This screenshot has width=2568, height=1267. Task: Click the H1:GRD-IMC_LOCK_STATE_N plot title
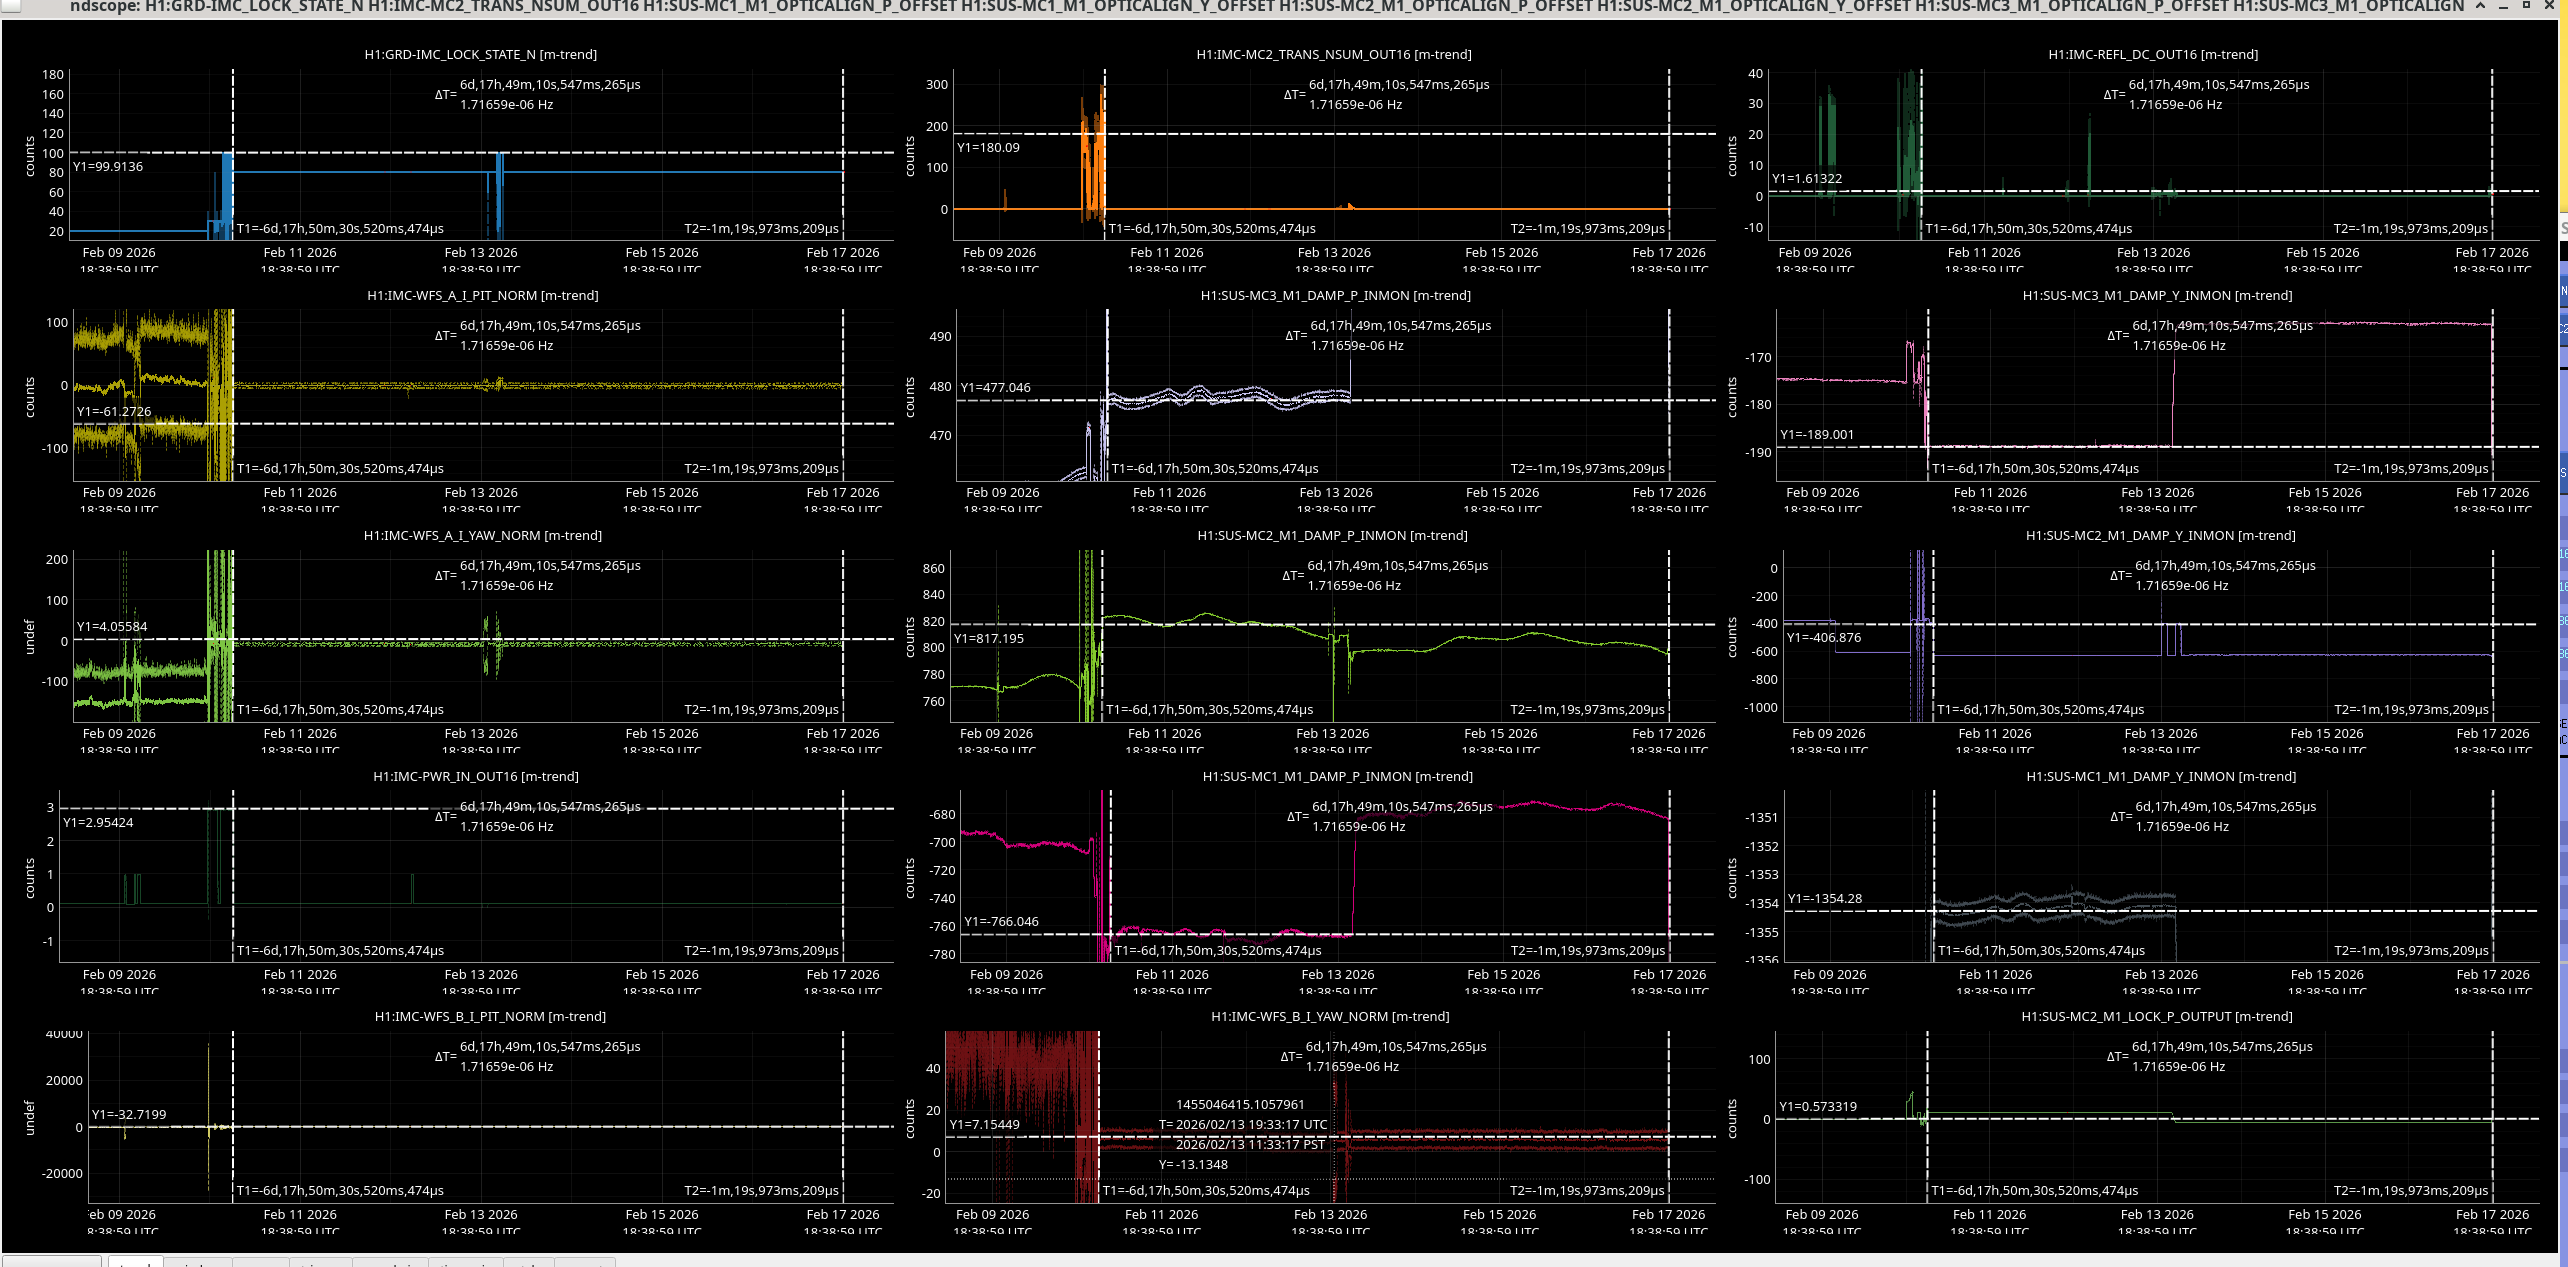pyautogui.click(x=480, y=55)
